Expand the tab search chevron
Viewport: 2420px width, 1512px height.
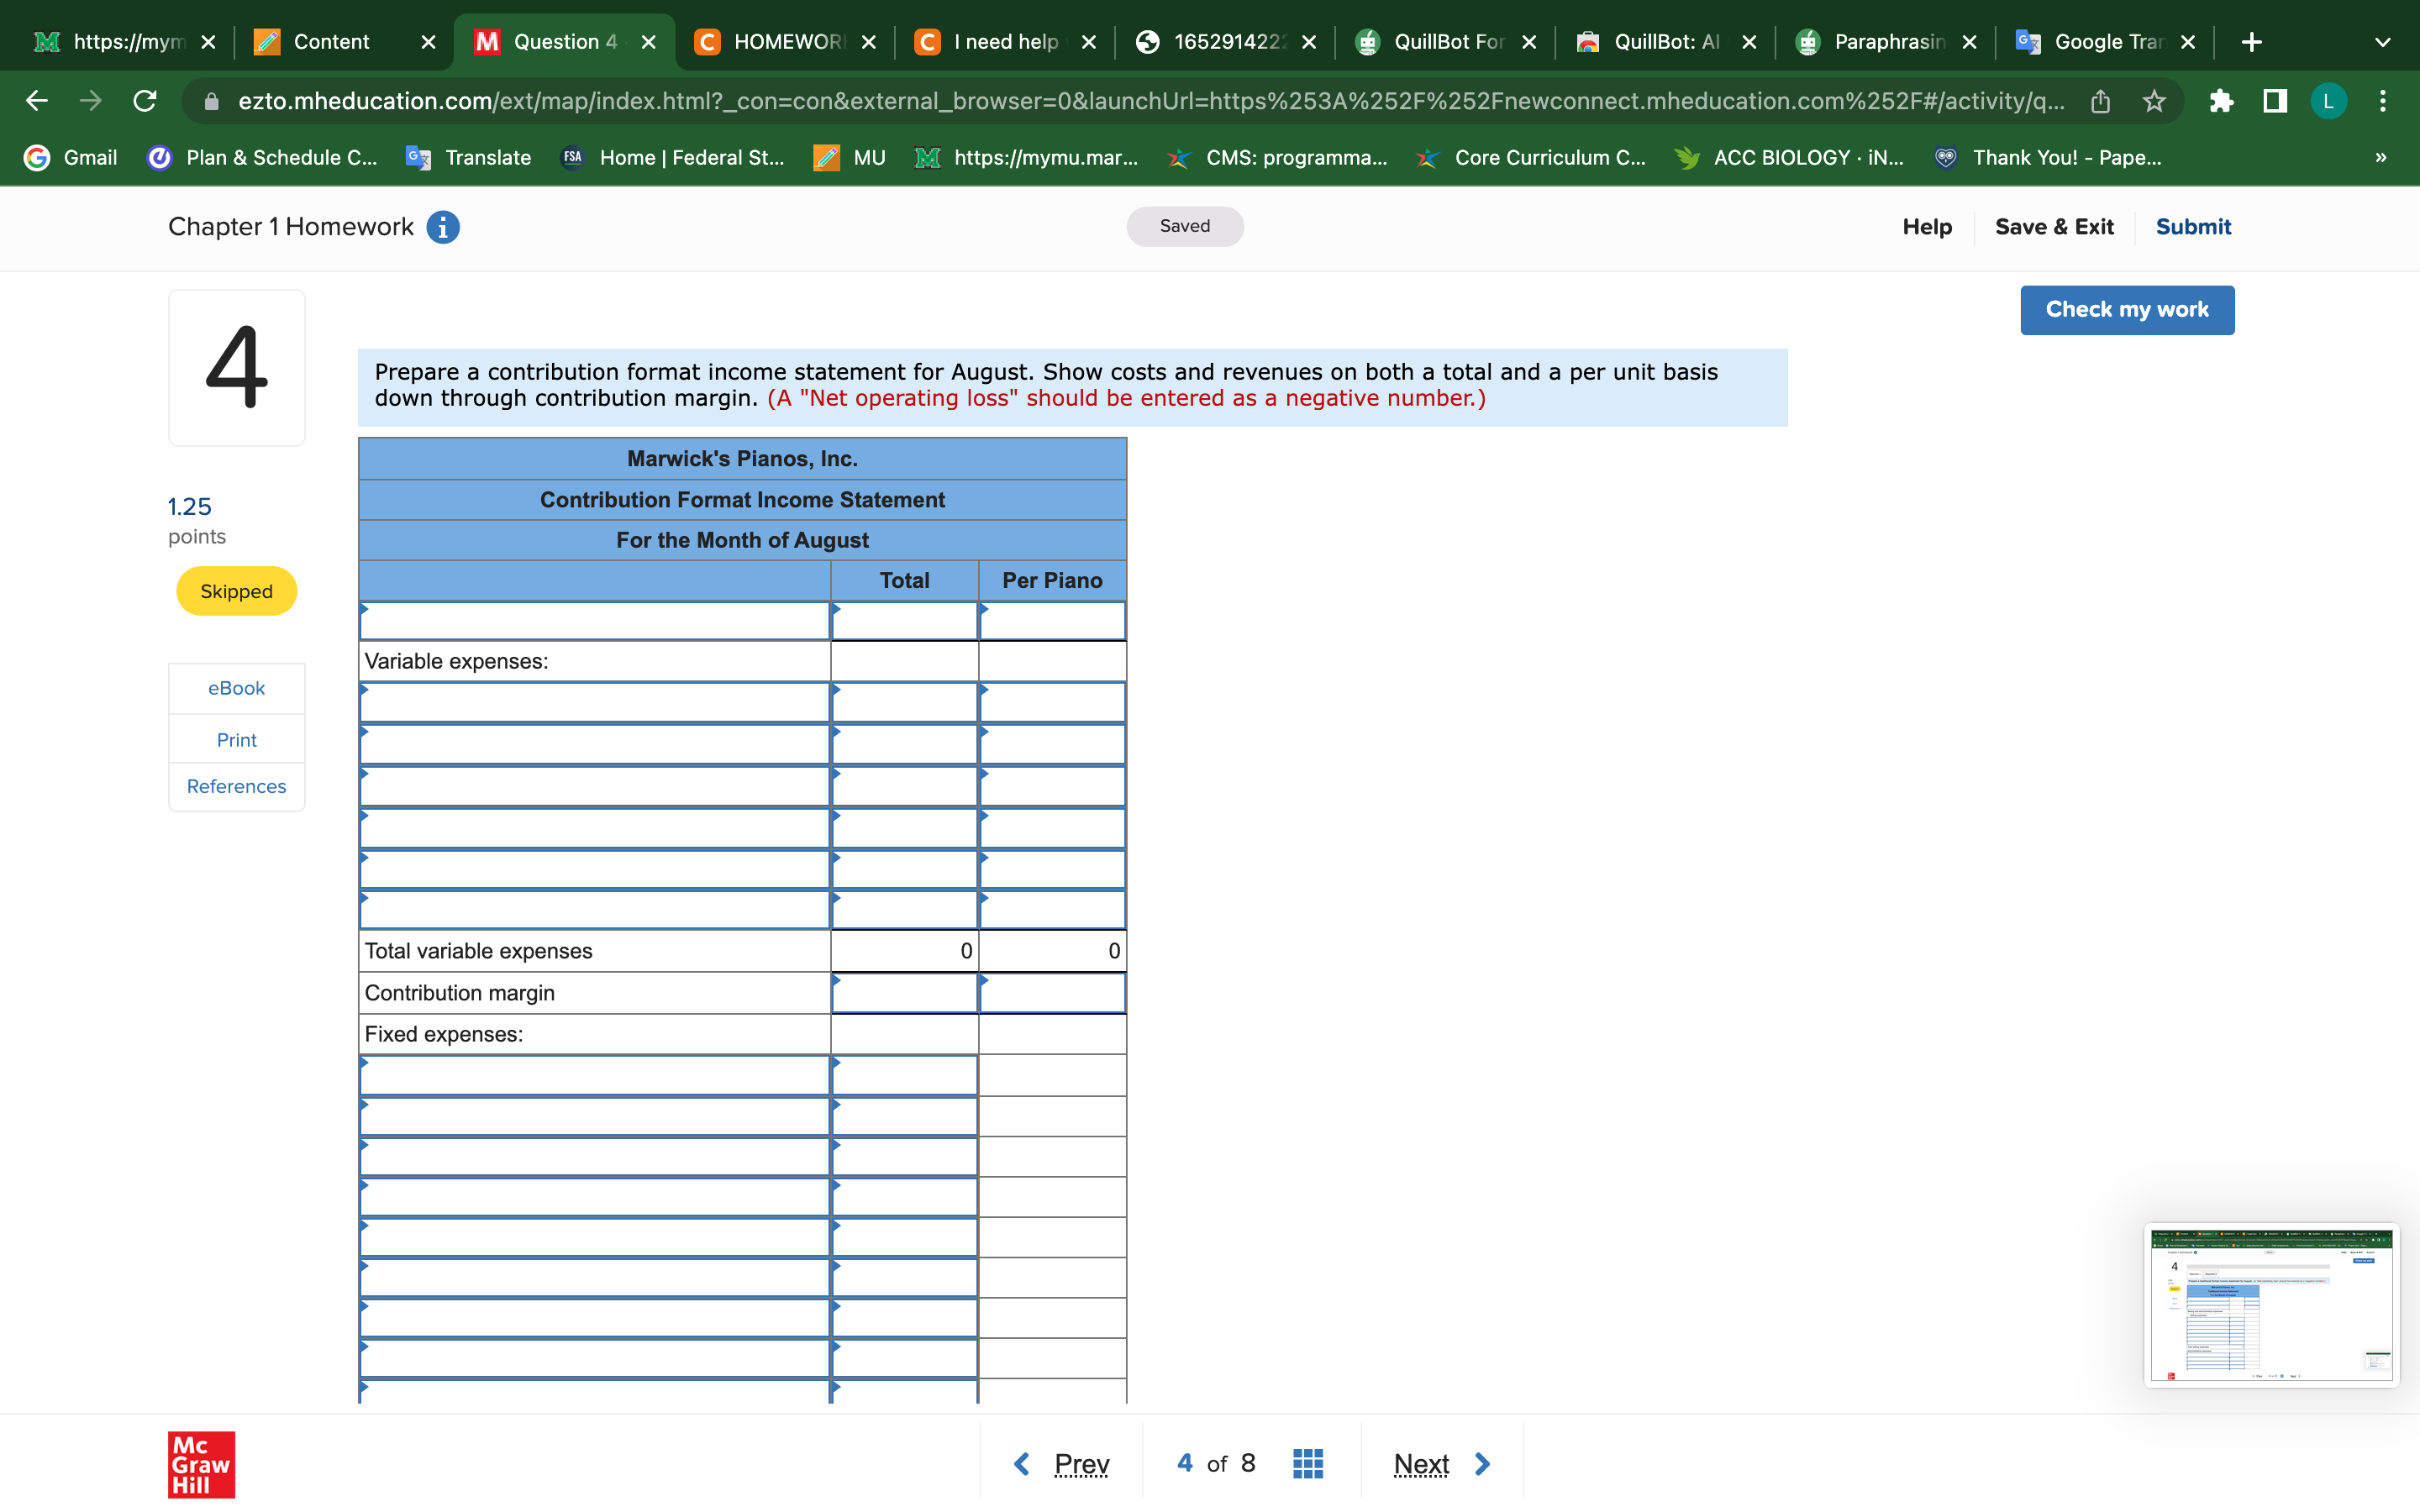pos(2383,42)
